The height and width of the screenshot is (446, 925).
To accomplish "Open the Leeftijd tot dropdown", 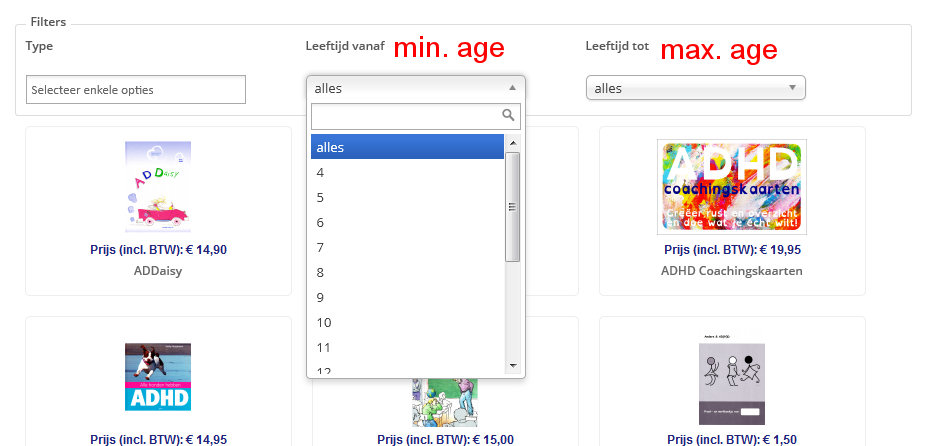I will [695, 88].
